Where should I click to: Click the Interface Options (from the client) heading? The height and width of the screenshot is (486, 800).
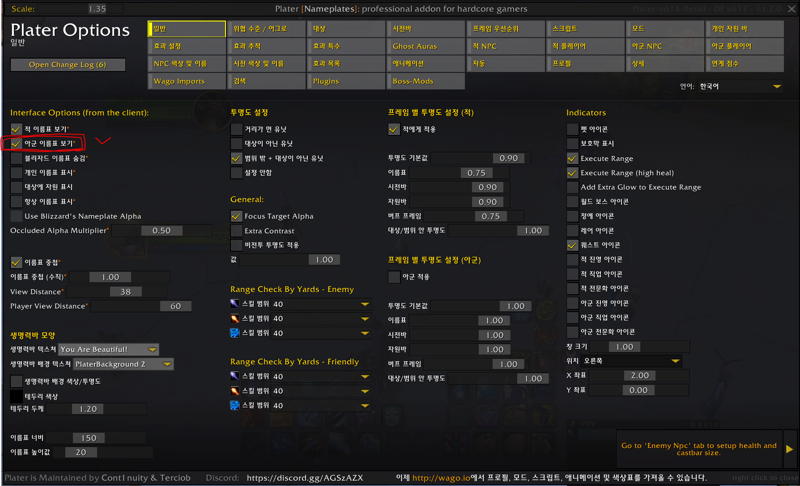80,113
